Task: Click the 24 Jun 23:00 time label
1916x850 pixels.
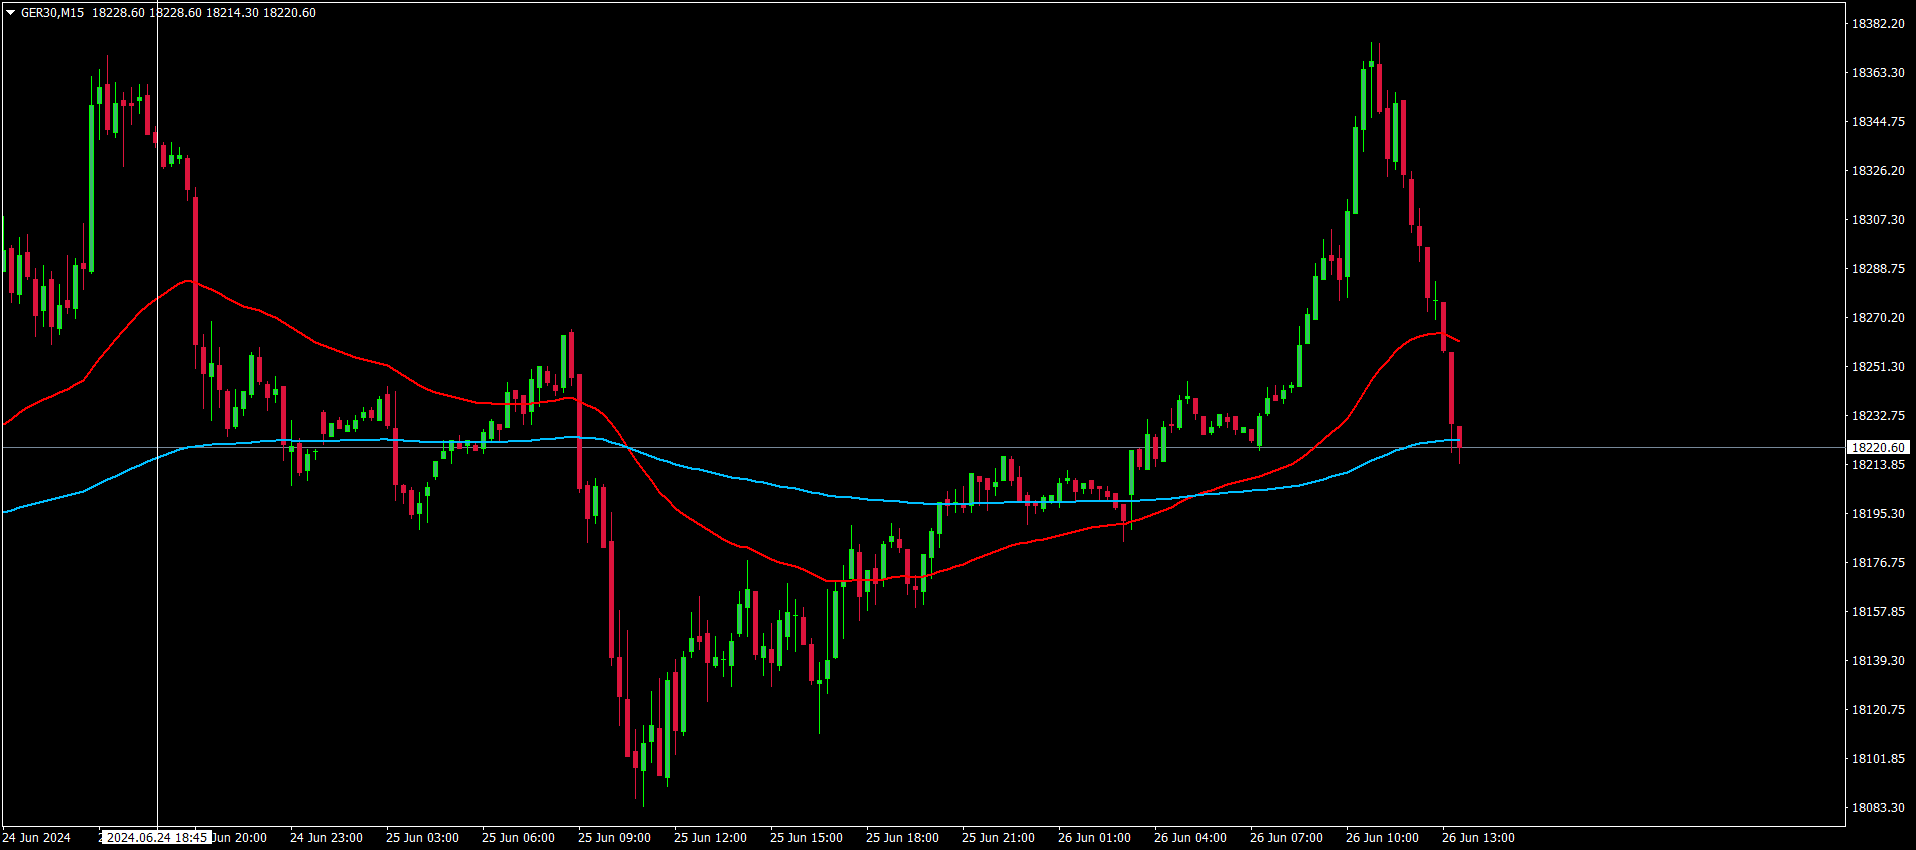Action: click(x=326, y=838)
